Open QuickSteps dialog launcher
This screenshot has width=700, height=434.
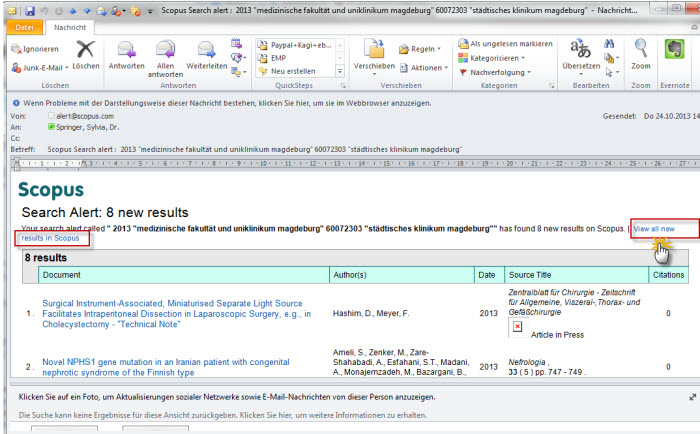pos(343,85)
